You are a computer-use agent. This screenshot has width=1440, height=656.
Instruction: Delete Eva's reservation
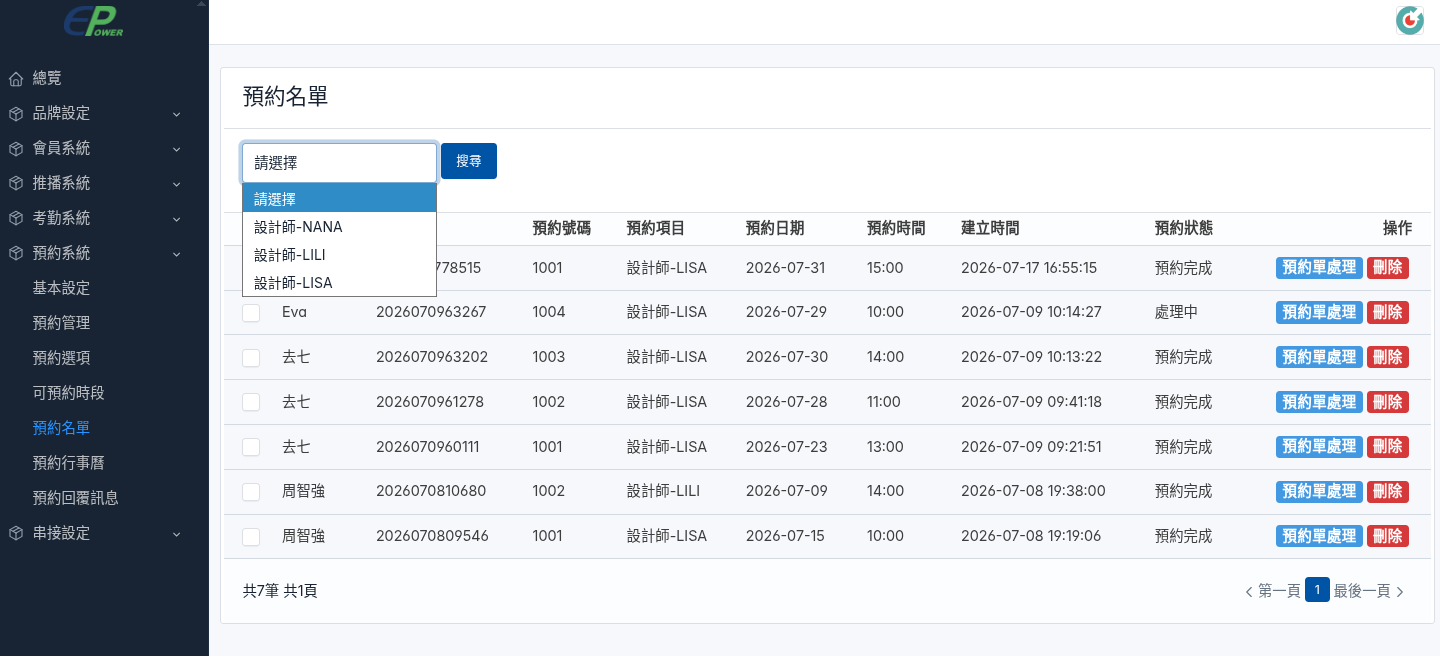(1388, 312)
